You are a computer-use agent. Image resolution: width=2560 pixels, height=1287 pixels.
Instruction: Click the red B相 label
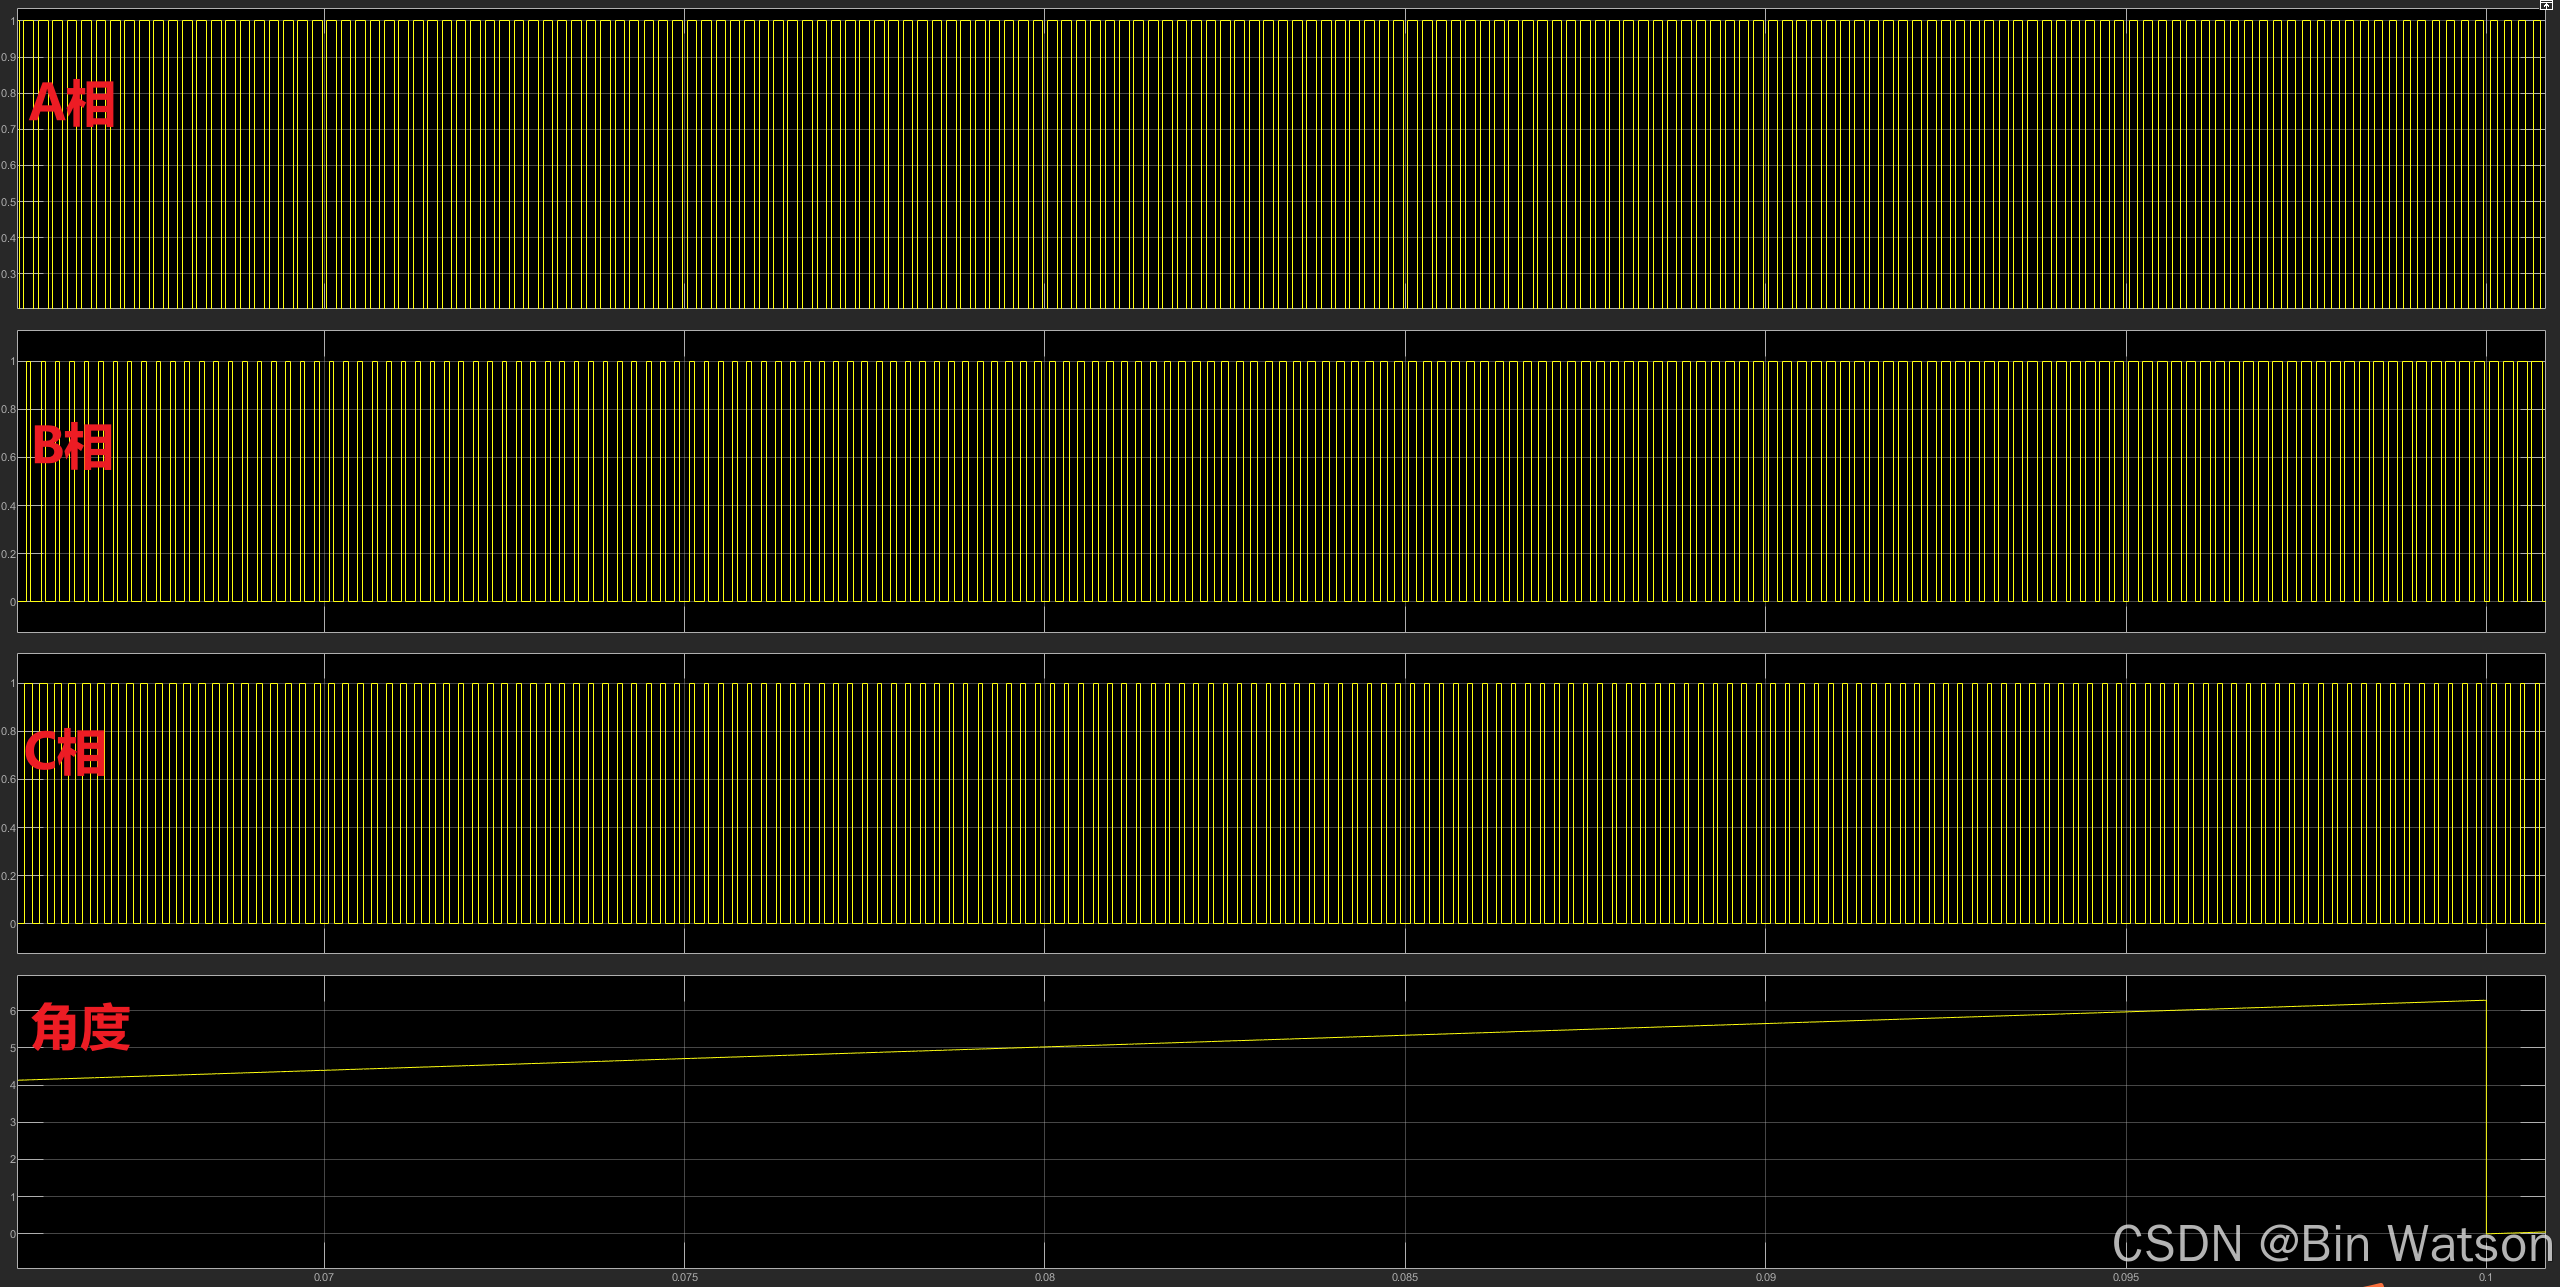coord(73,446)
